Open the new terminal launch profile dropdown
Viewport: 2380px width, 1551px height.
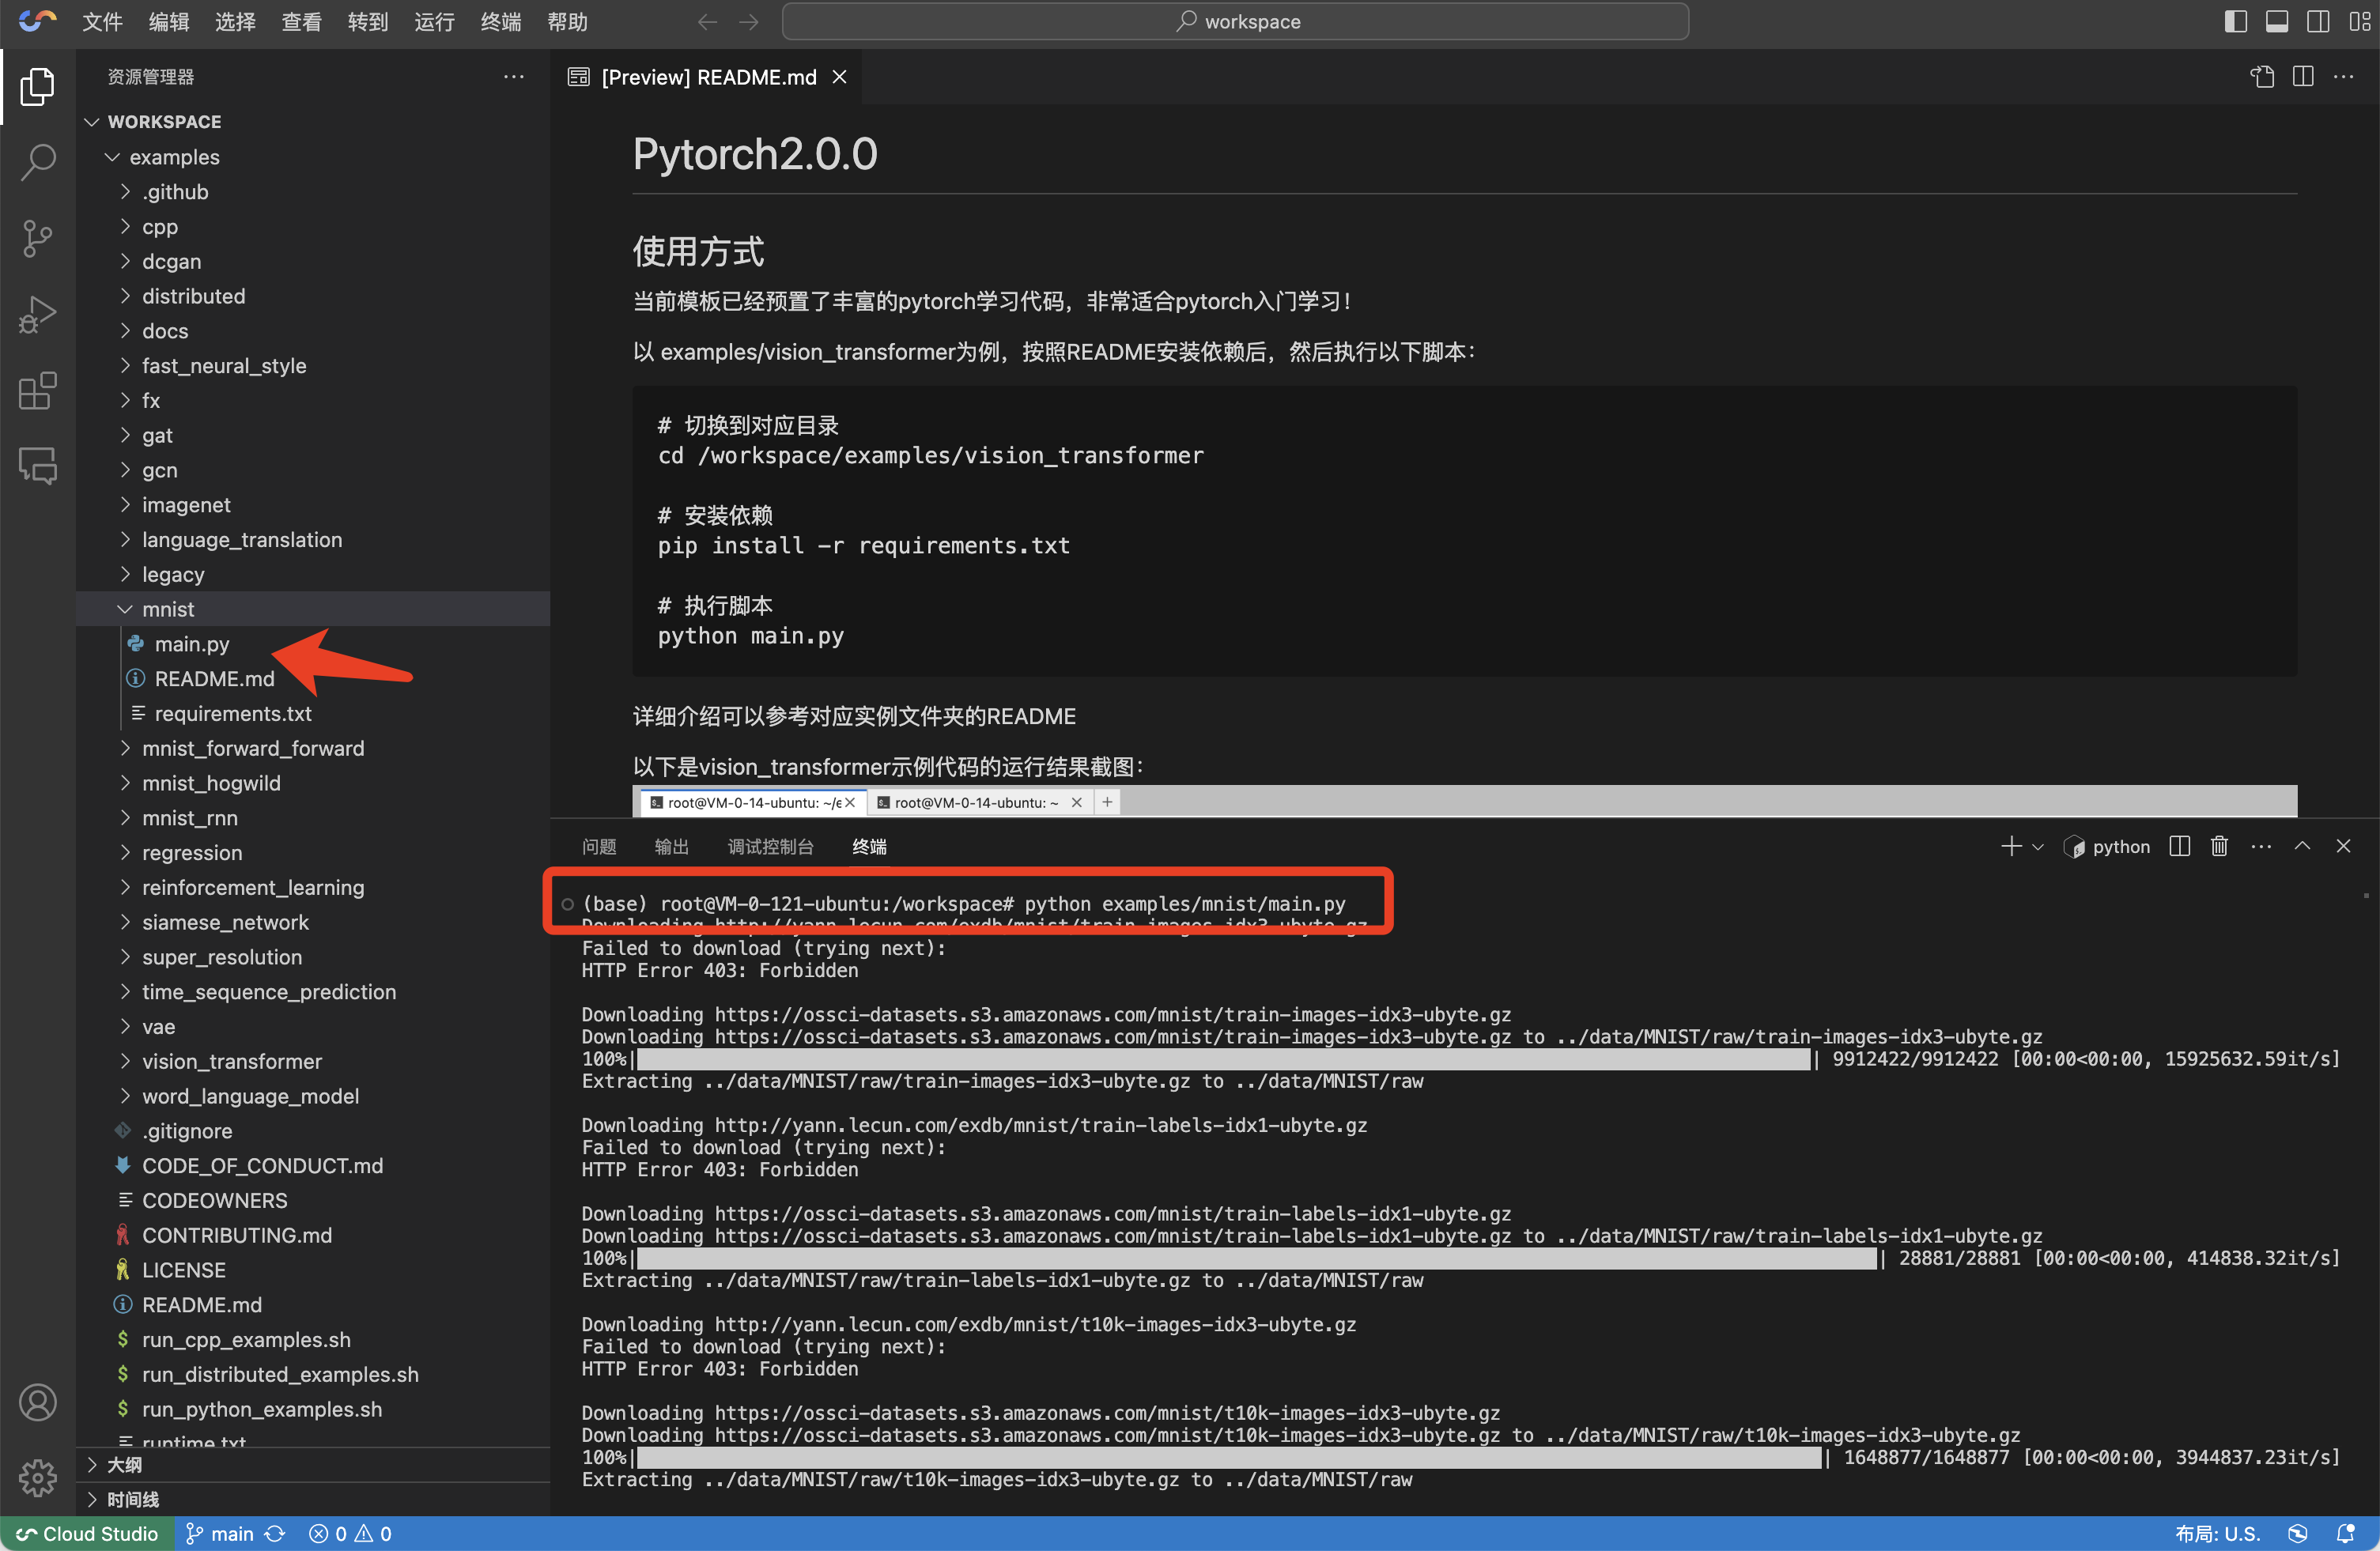pos(2038,848)
